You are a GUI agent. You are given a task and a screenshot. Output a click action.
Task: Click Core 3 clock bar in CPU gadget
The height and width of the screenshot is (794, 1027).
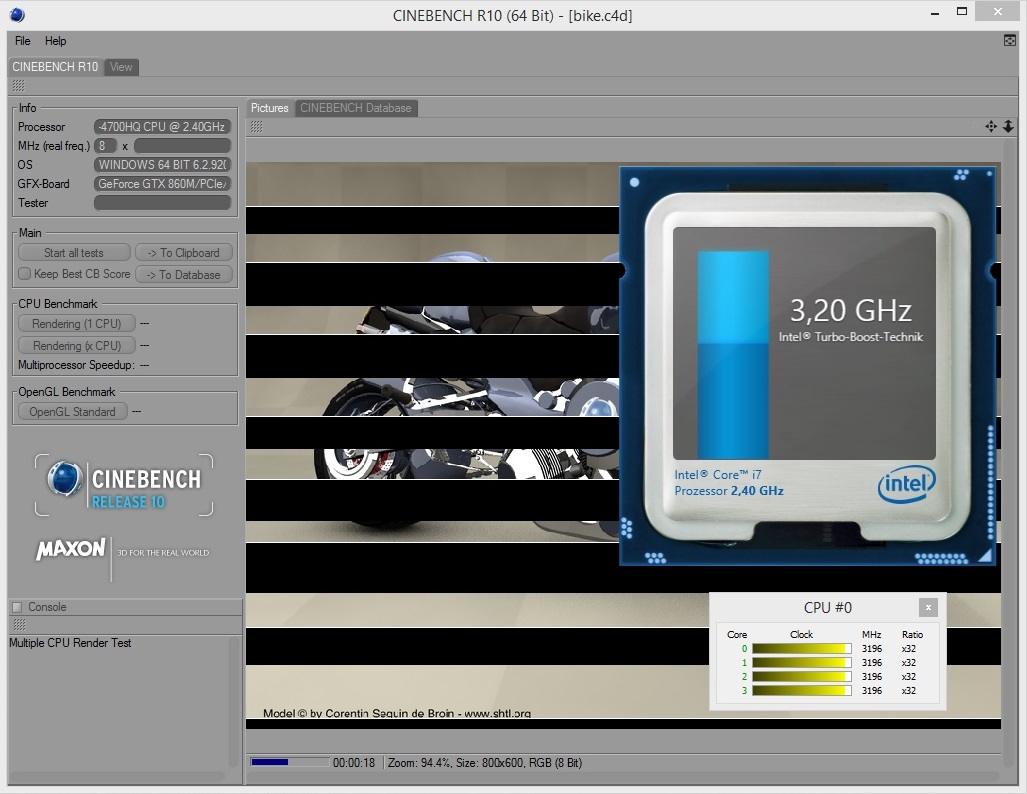click(x=802, y=690)
